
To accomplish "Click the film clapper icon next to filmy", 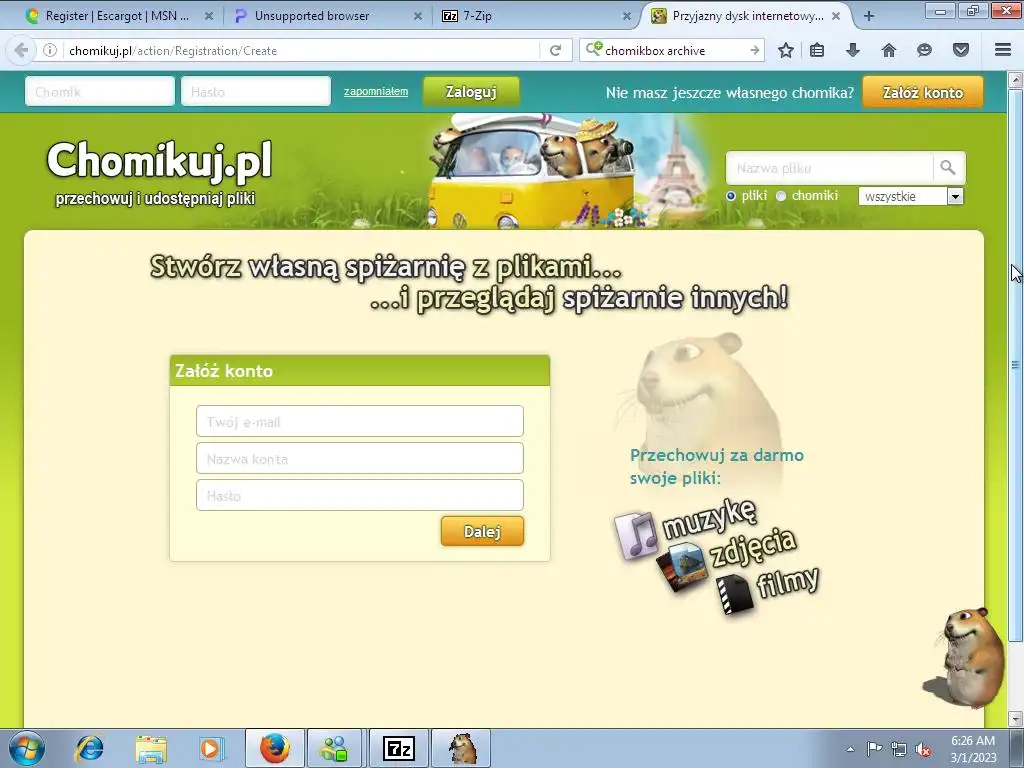I will [x=734, y=594].
